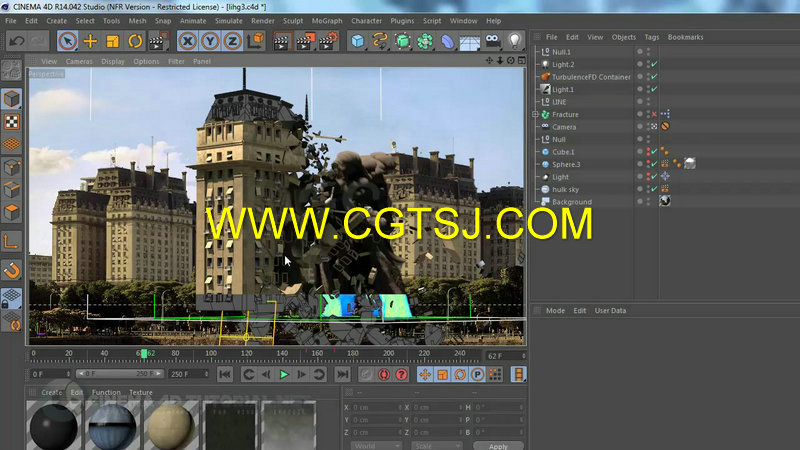Image resolution: width=800 pixels, height=450 pixels.
Task: Toggle visibility dots for Null.1
Action: [648, 52]
